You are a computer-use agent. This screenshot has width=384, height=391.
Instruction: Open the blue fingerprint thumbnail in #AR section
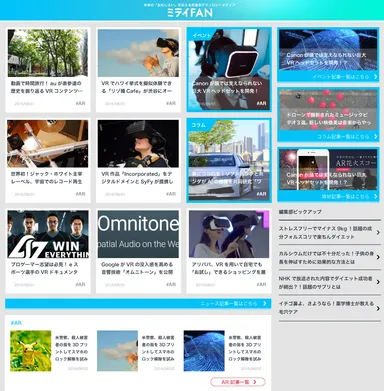point(204,351)
